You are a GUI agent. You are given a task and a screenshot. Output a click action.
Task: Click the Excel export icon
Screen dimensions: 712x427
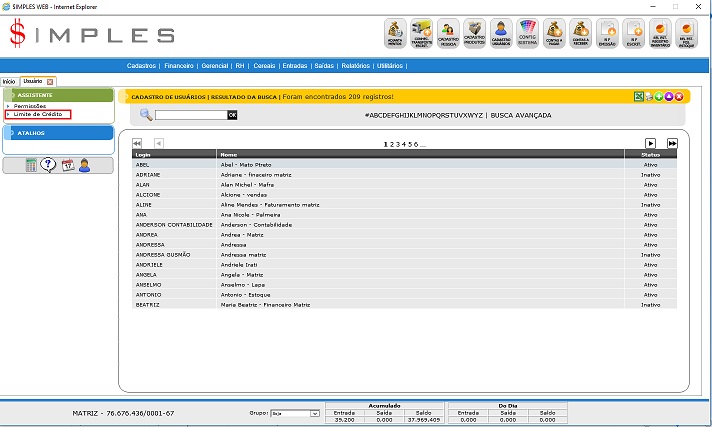point(638,96)
